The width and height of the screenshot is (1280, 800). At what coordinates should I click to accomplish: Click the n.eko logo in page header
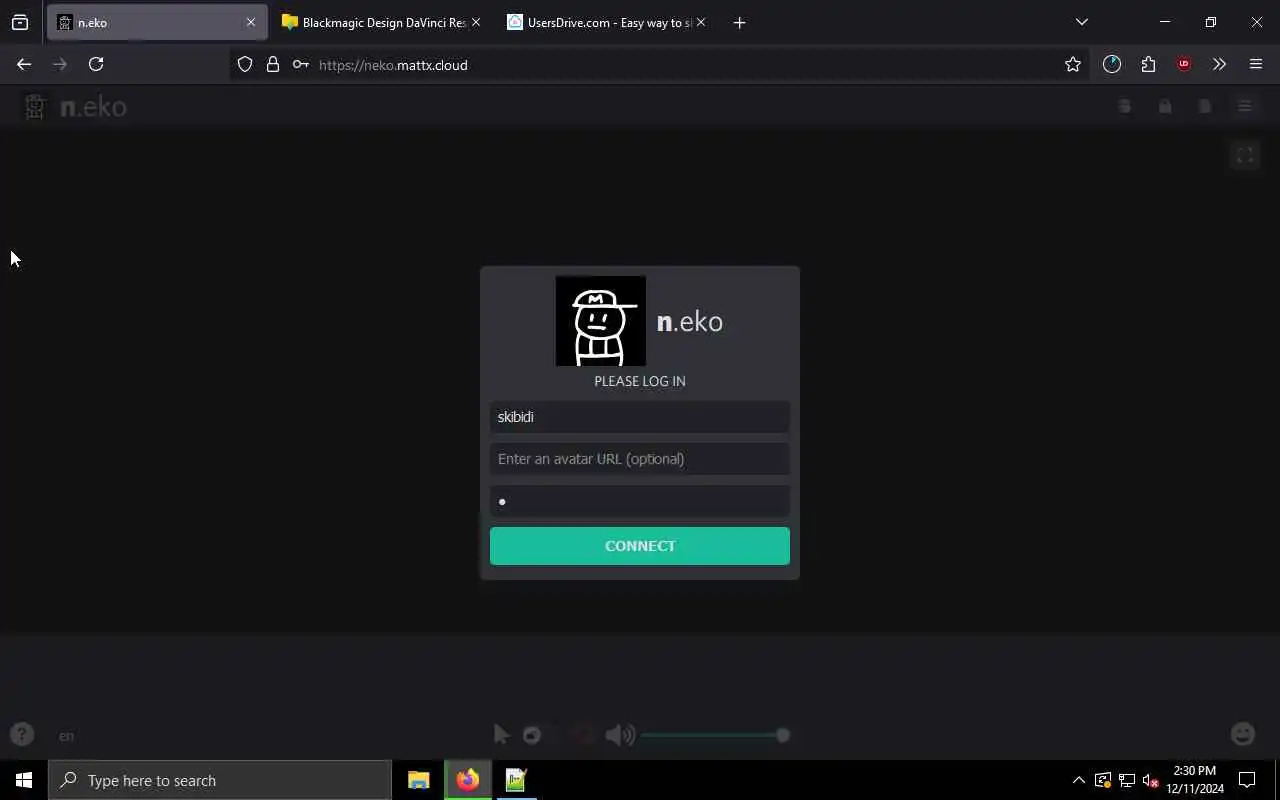pos(75,107)
